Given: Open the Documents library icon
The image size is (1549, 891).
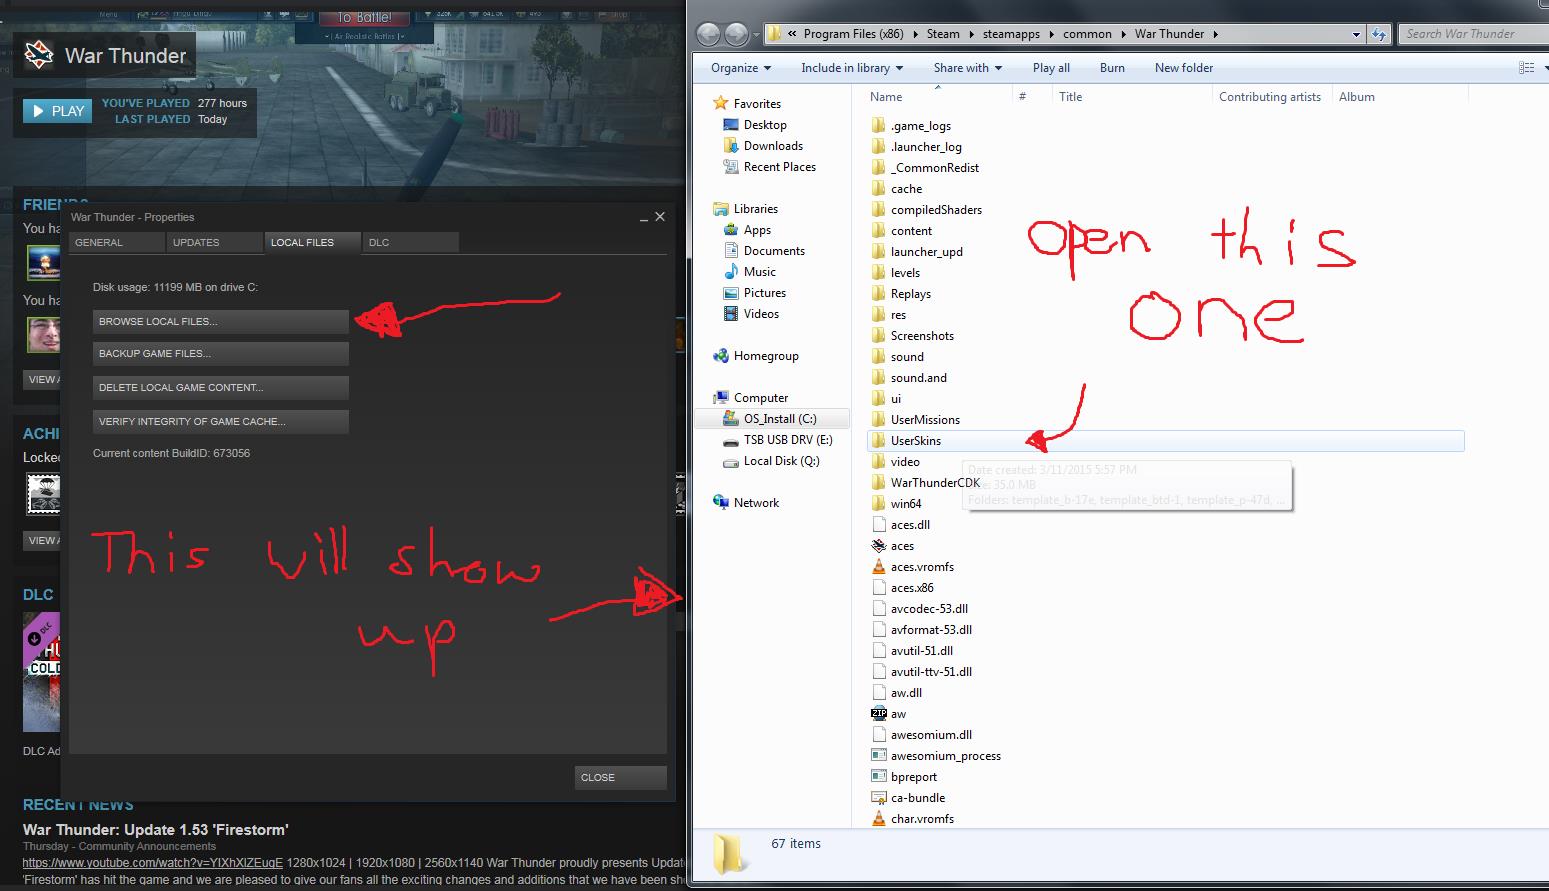Looking at the screenshot, I should pyautogui.click(x=730, y=251).
